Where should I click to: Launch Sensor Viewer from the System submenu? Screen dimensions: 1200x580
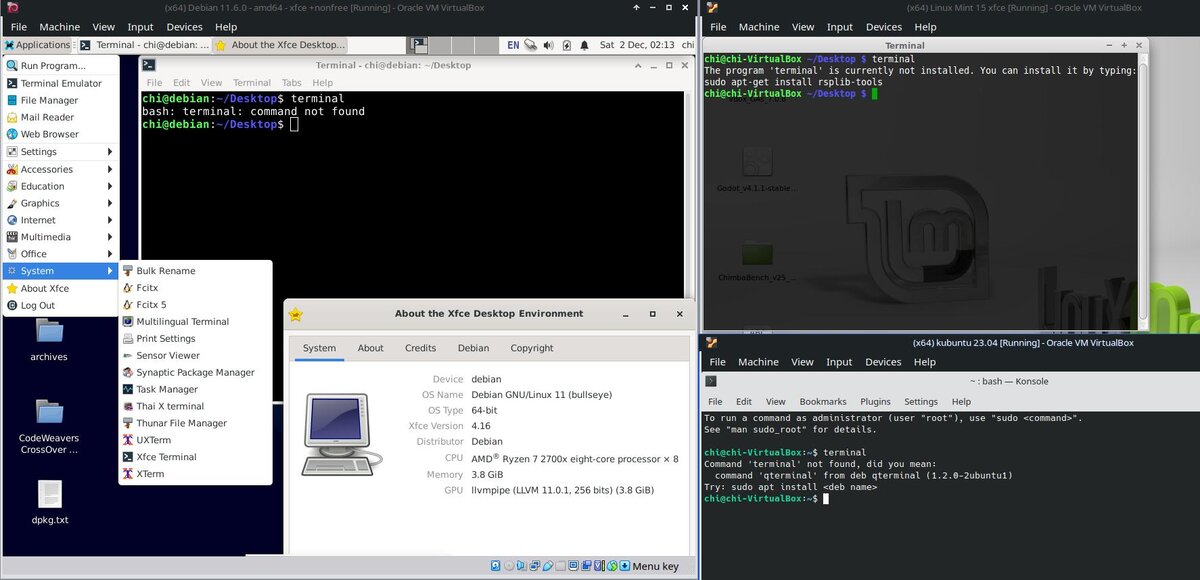click(195, 355)
